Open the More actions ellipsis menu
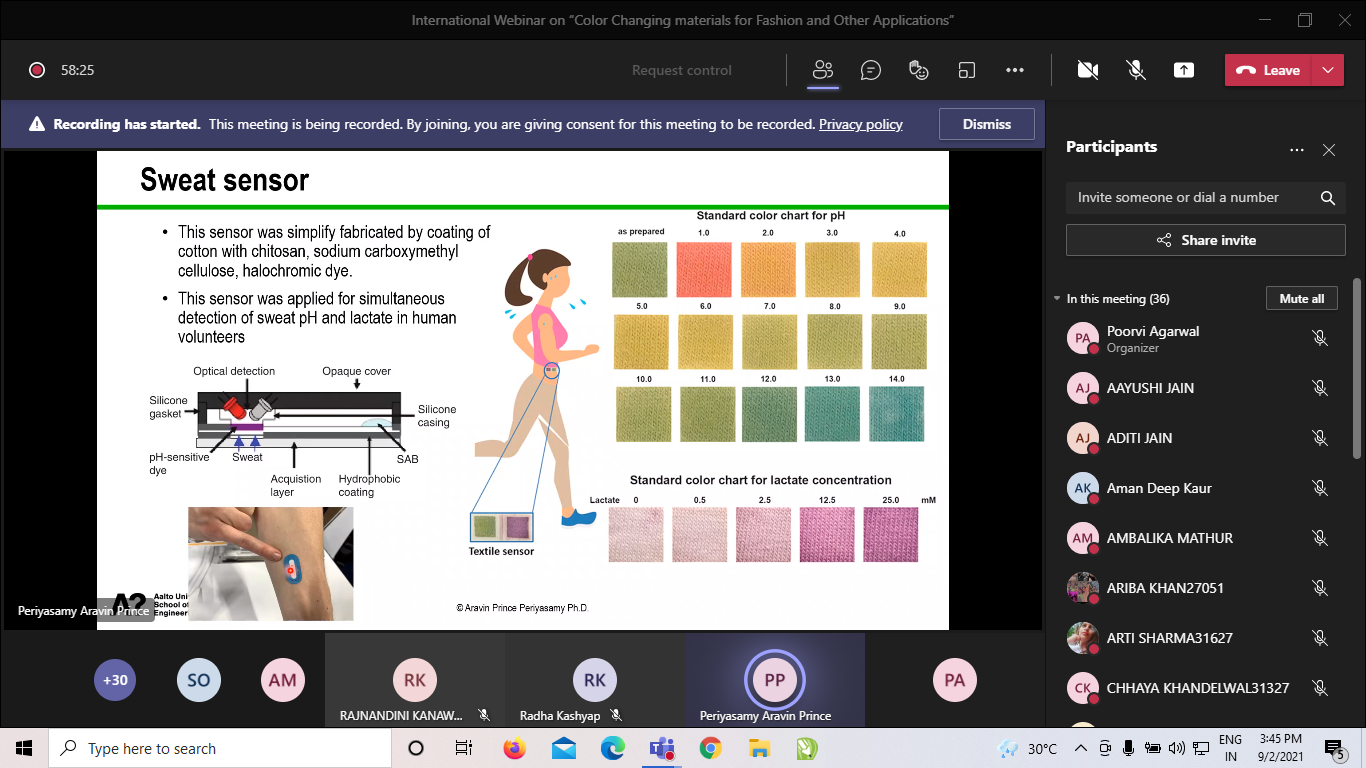This screenshot has width=1366, height=768. [1015, 70]
